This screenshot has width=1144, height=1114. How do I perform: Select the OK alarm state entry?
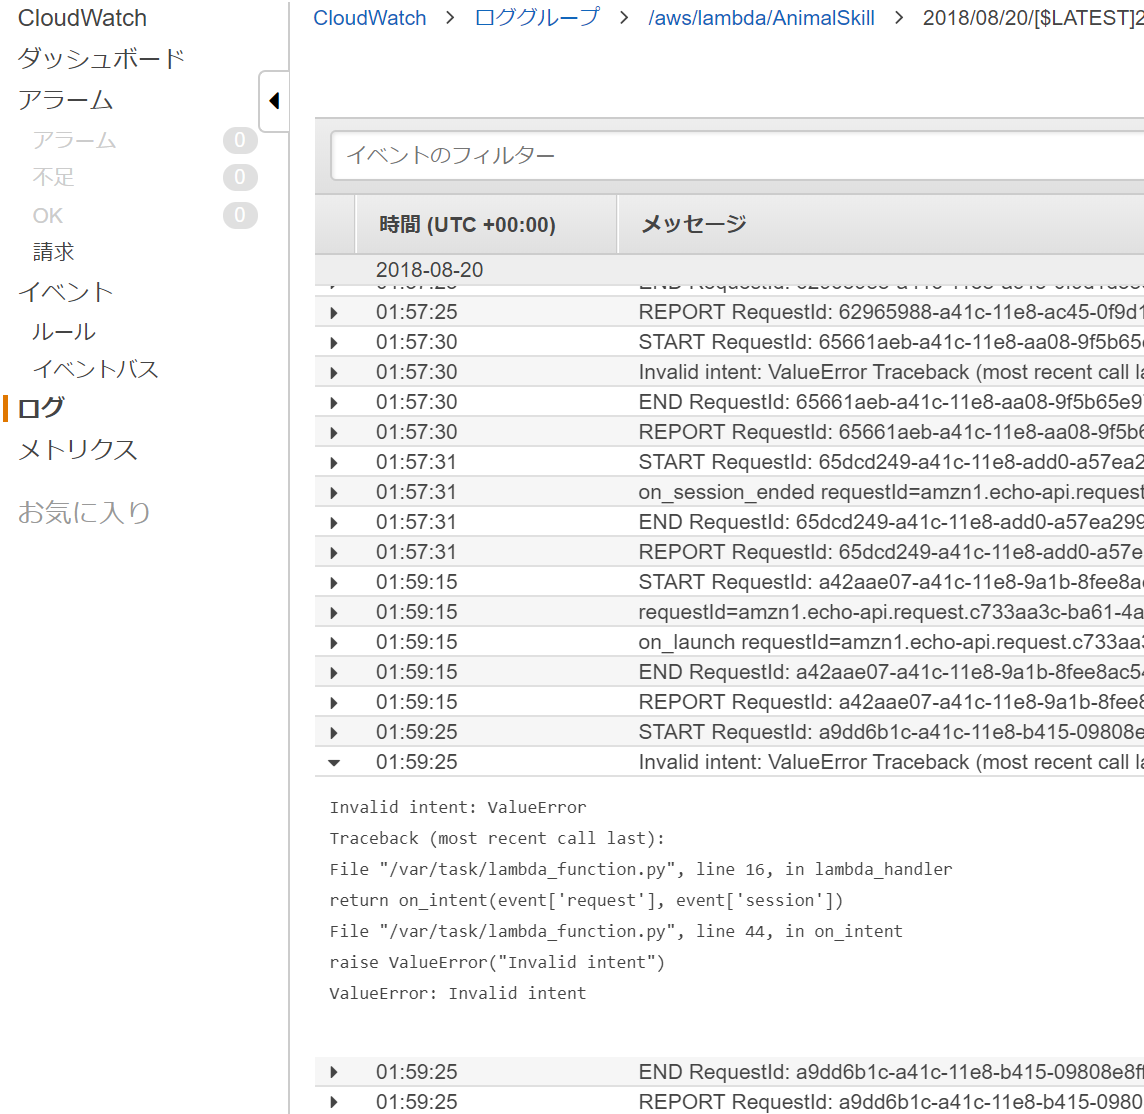pyautogui.click(x=47, y=215)
